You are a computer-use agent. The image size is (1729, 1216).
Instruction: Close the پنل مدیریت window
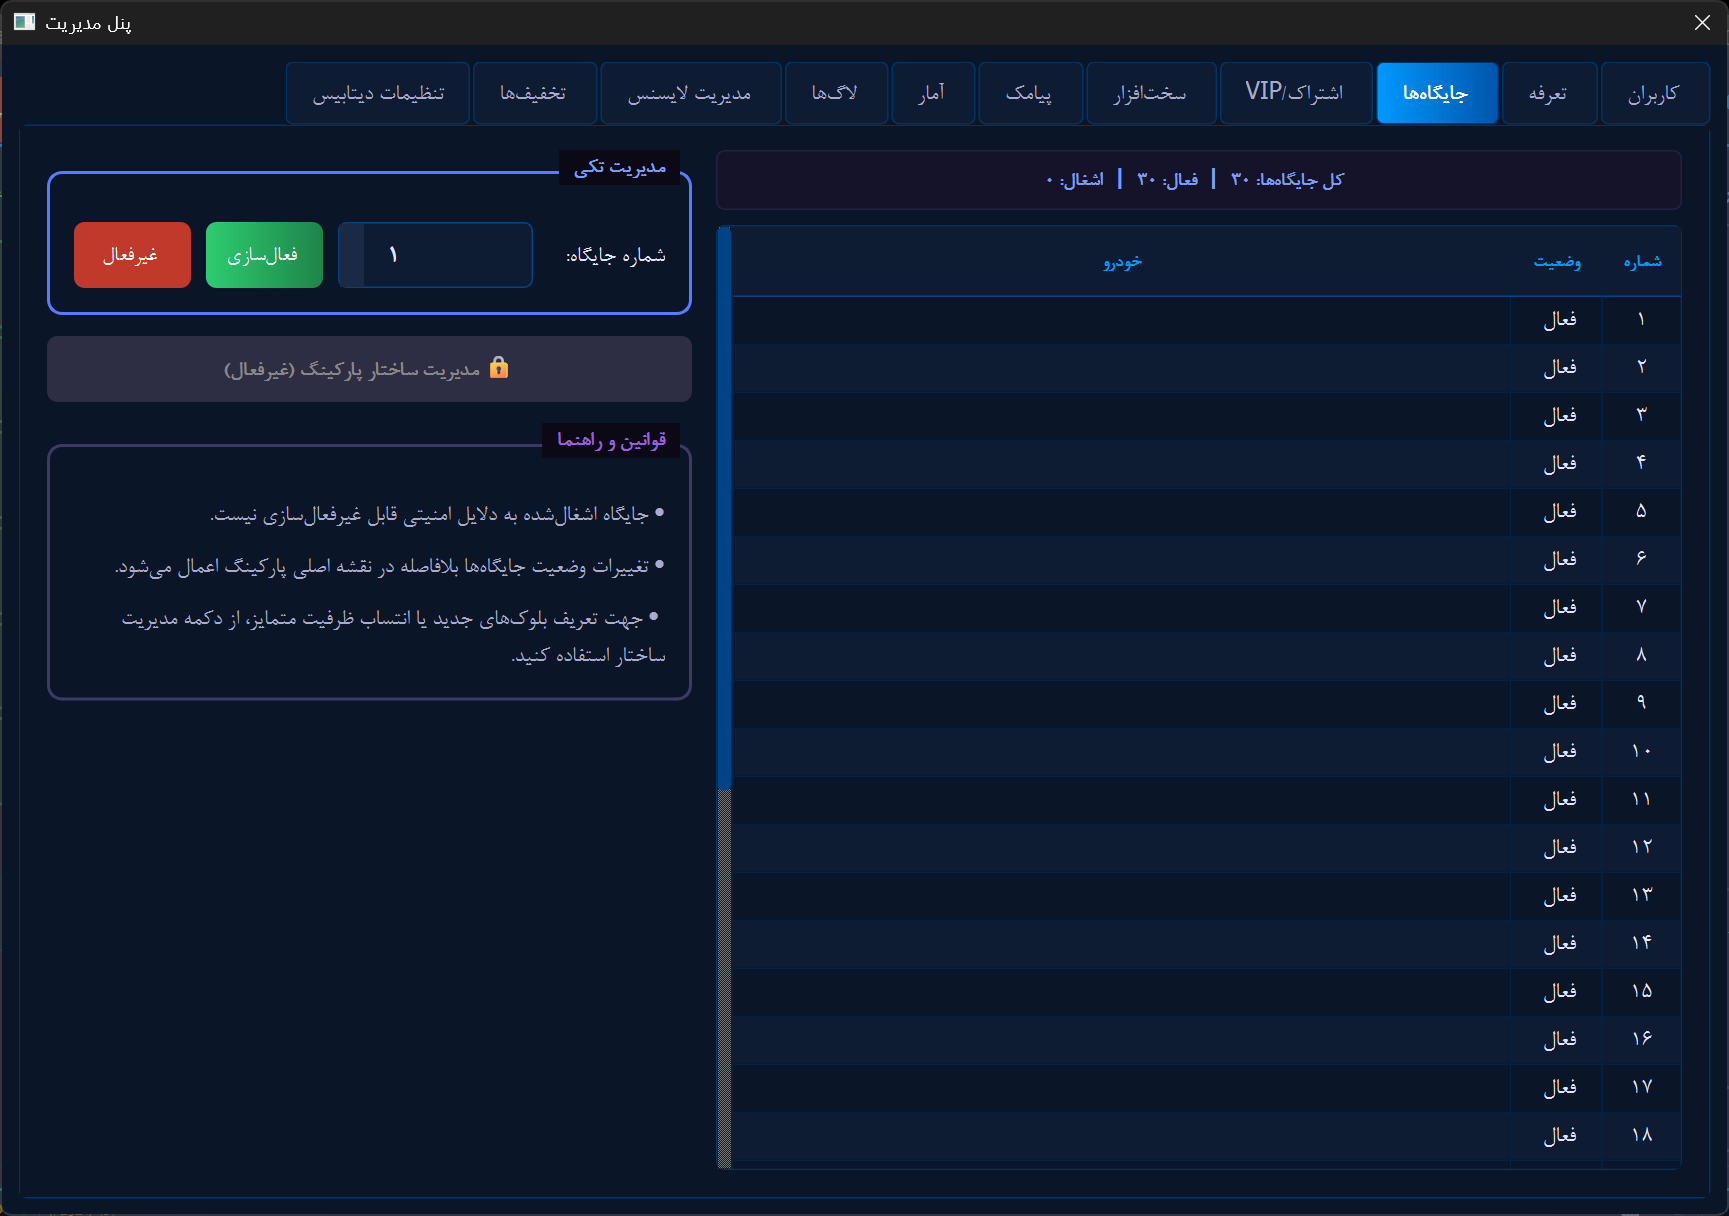coord(1702,22)
